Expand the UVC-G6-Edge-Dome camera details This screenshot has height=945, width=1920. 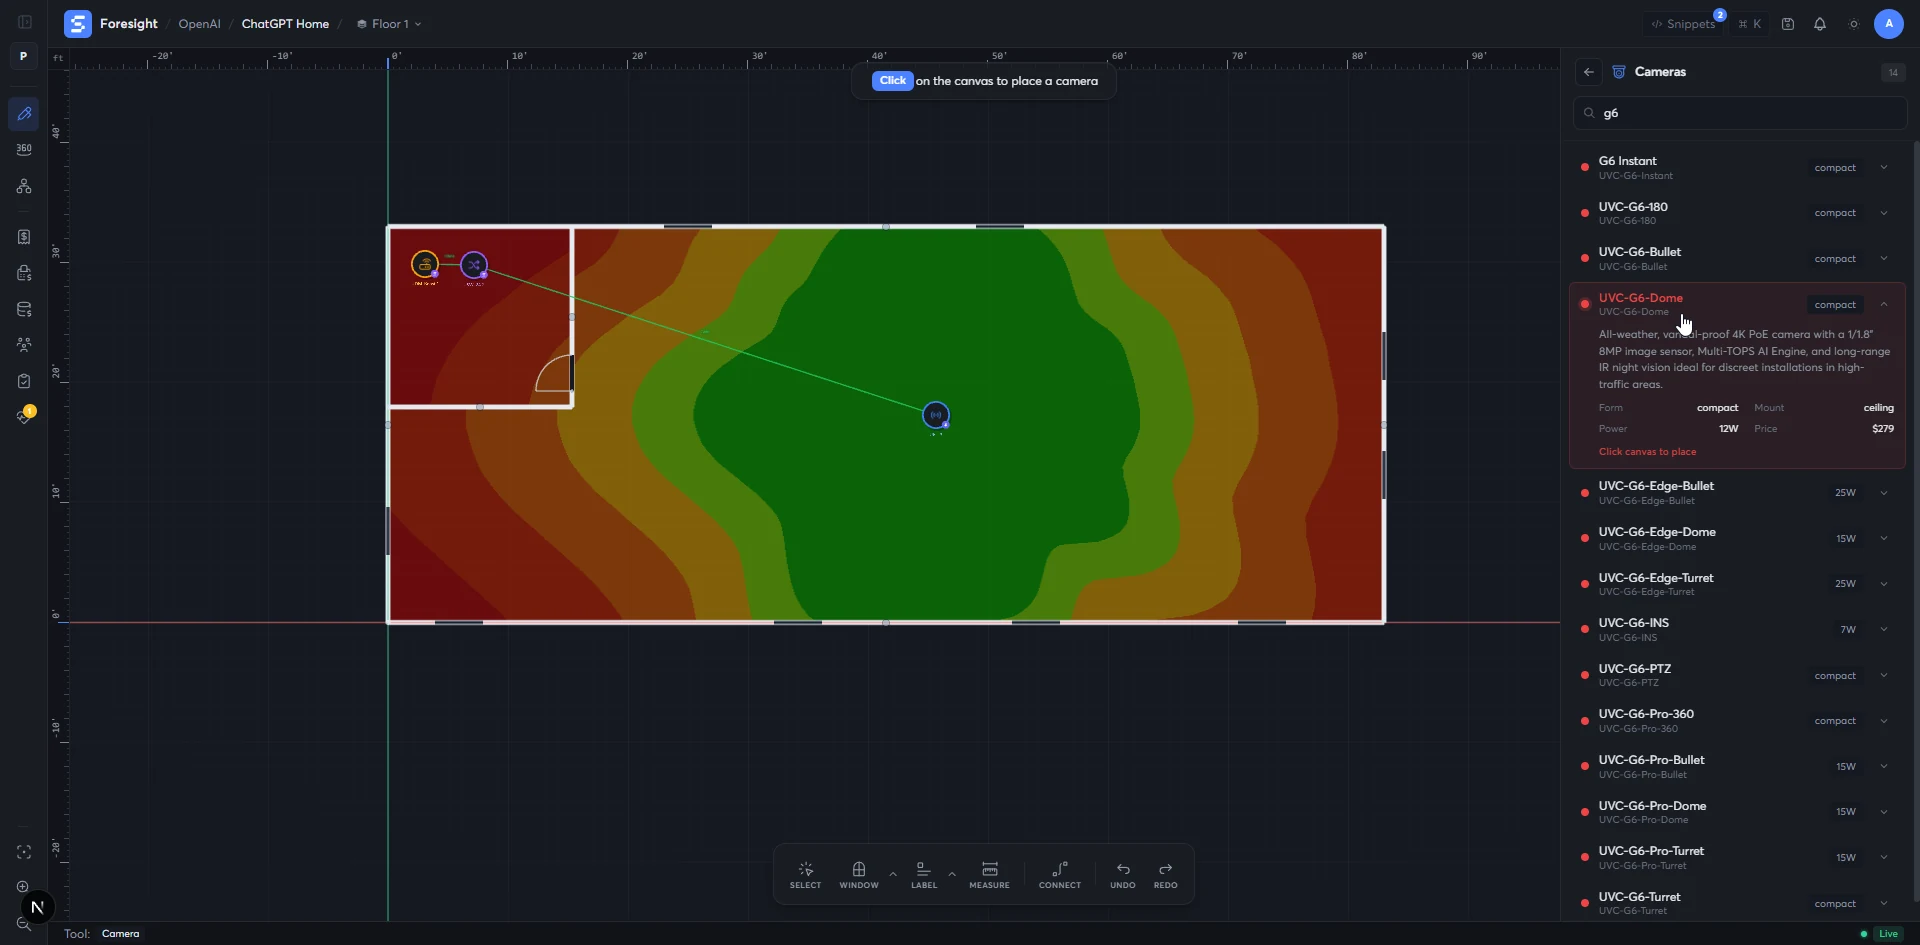1884,539
